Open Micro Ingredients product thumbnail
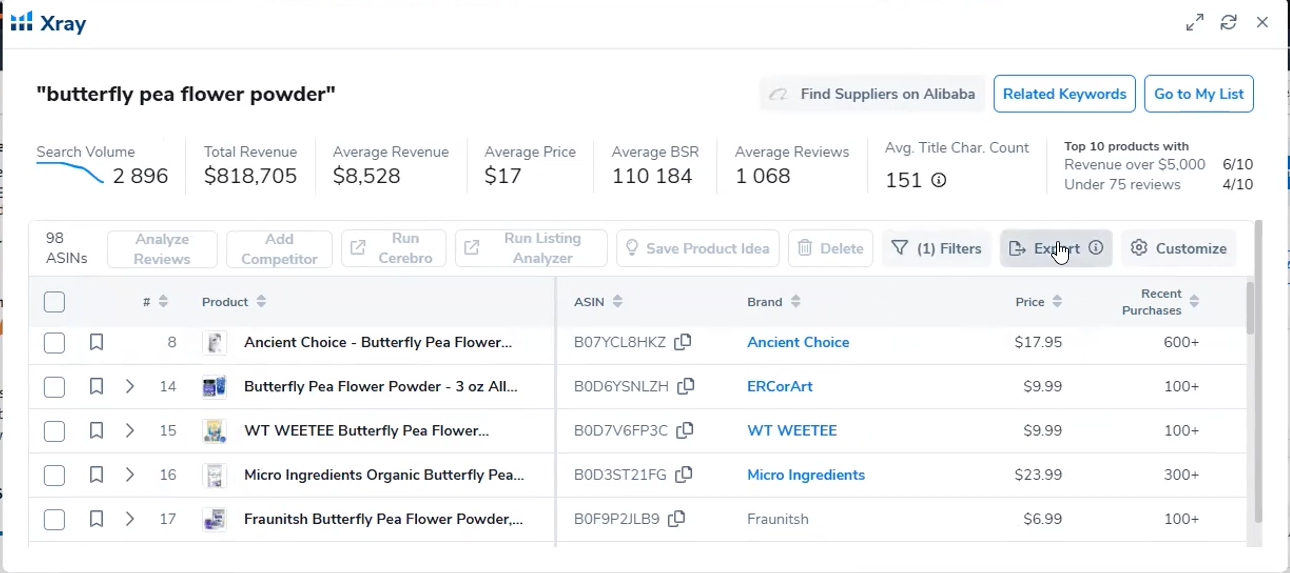The image size is (1290, 573). click(214, 475)
